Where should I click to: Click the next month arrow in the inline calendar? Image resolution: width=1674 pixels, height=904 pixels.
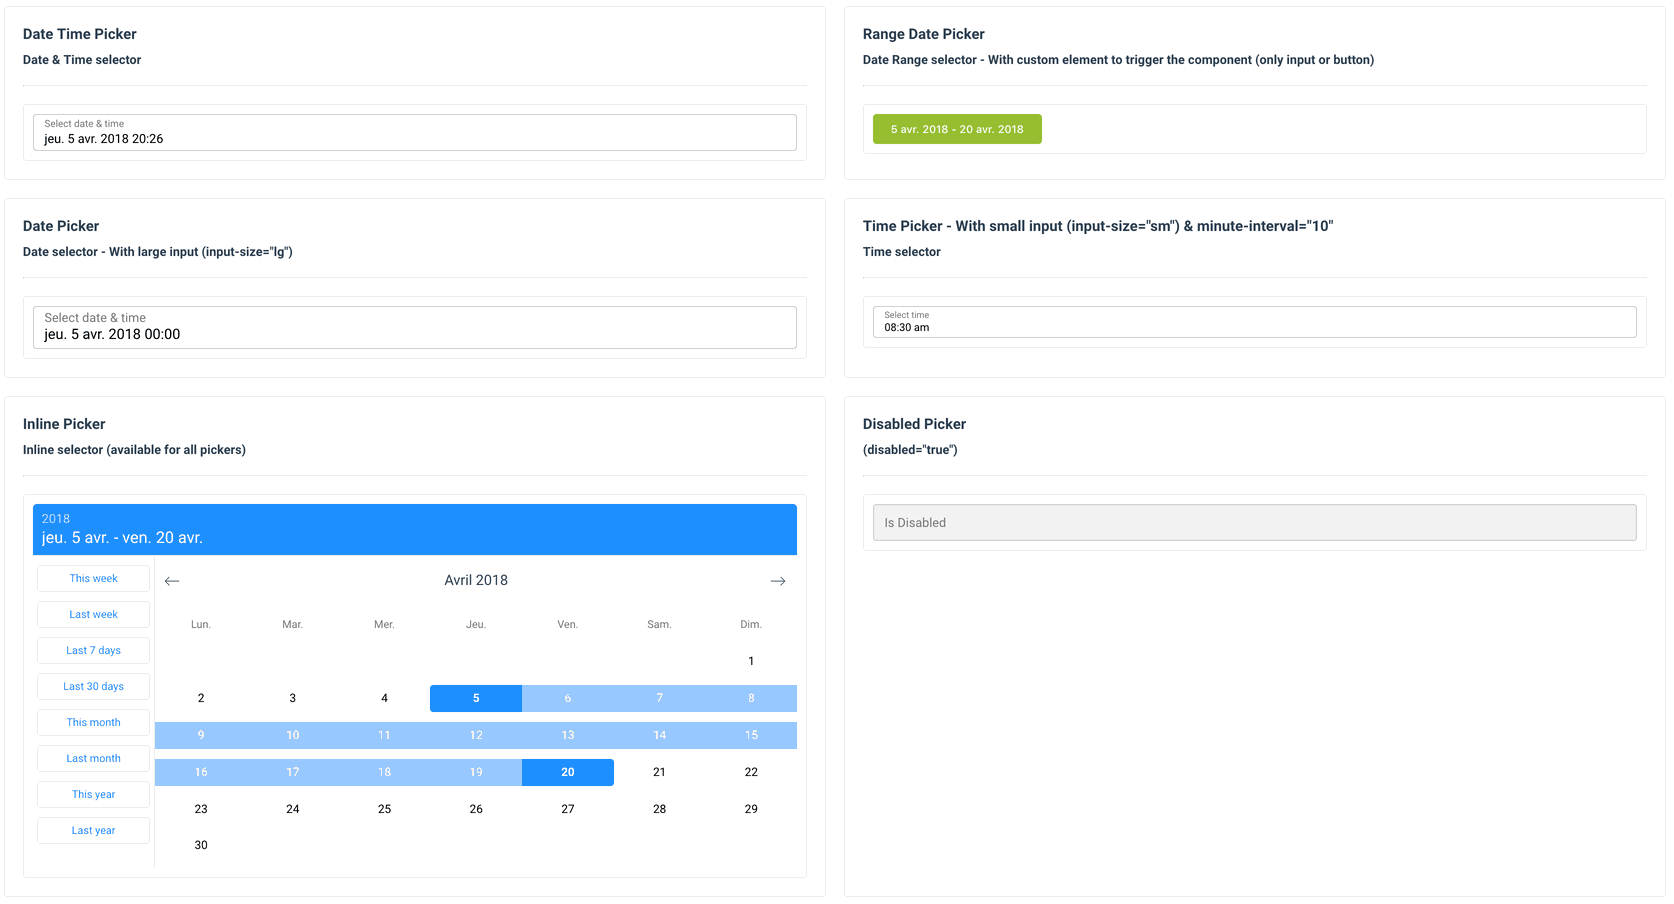coord(778,580)
